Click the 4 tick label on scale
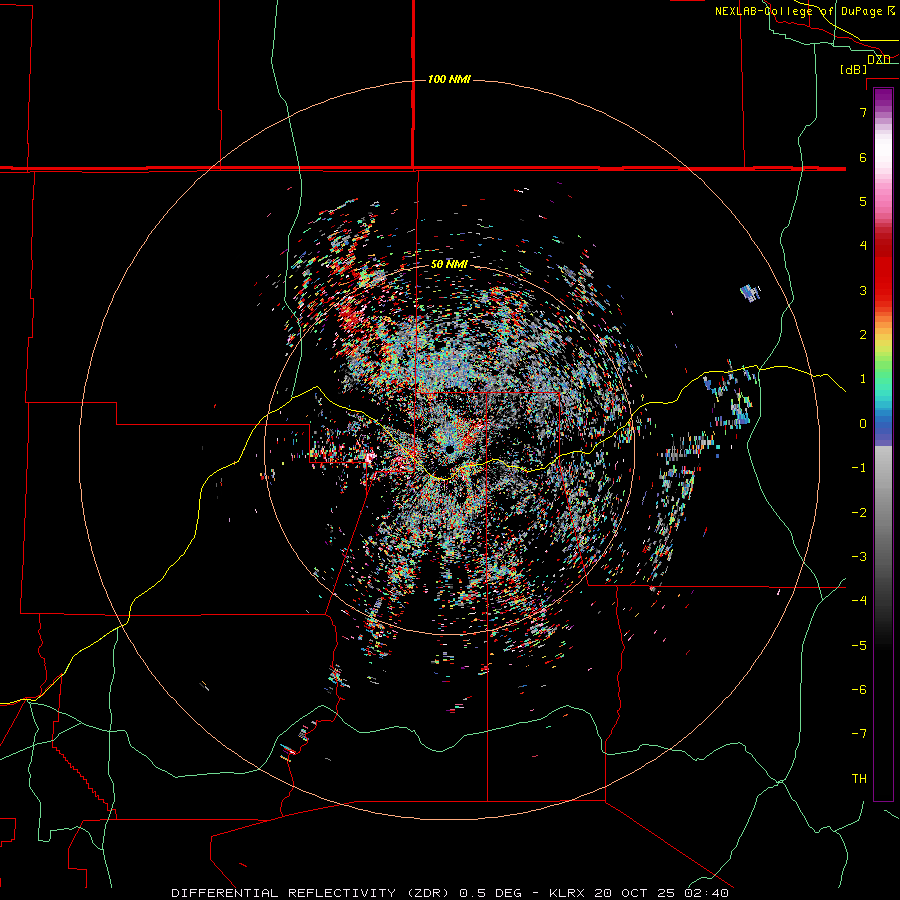 tap(863, 246)
